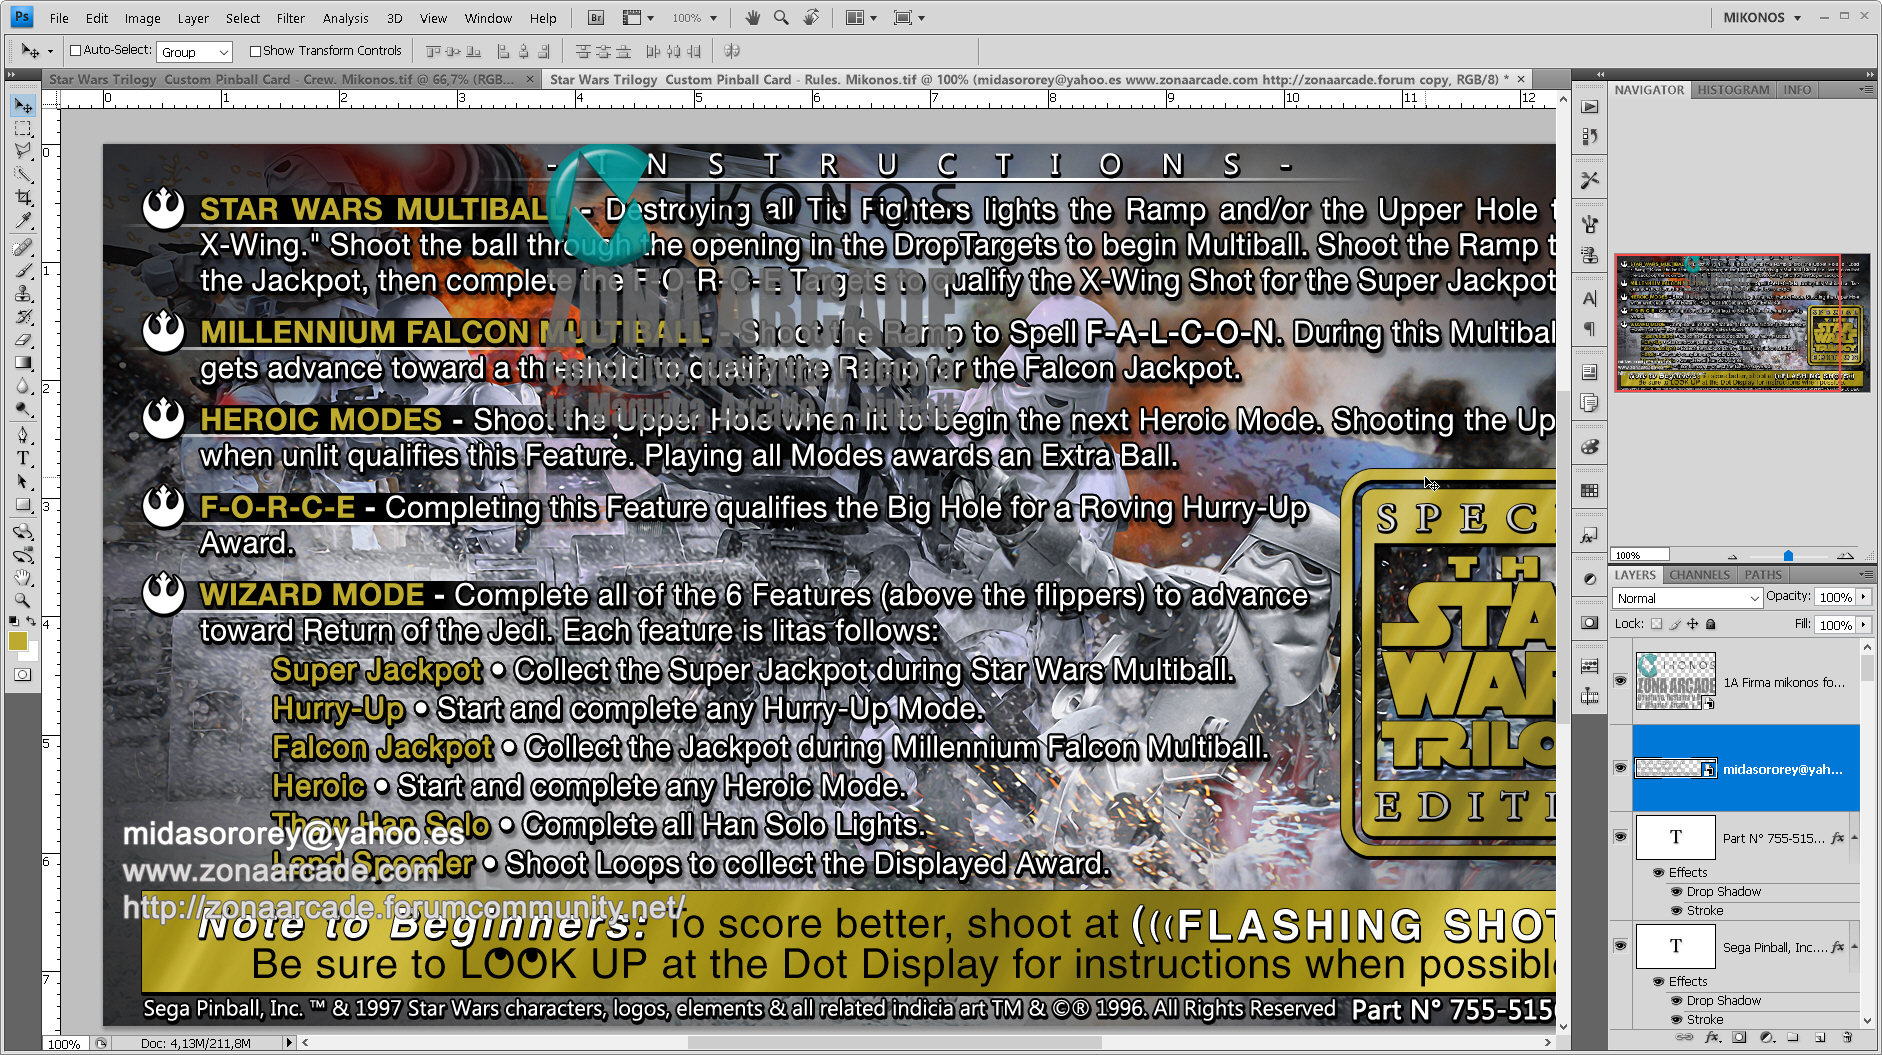
Task: Select the Crop tool
Action: coord(23,197)
